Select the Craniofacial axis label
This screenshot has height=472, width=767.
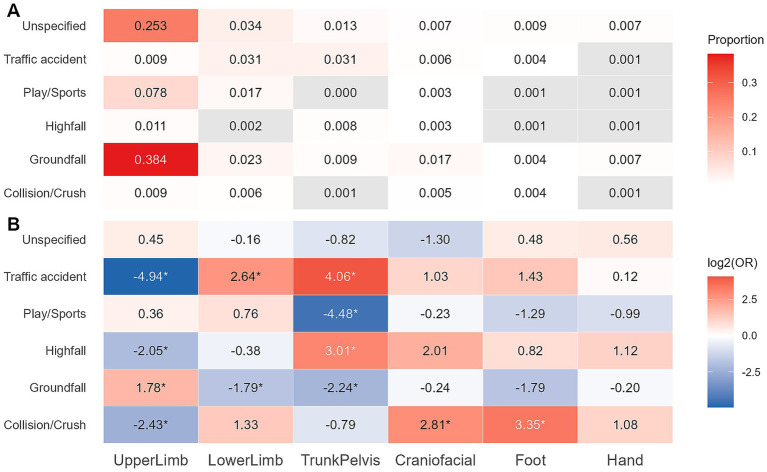(x=435, y=460)
